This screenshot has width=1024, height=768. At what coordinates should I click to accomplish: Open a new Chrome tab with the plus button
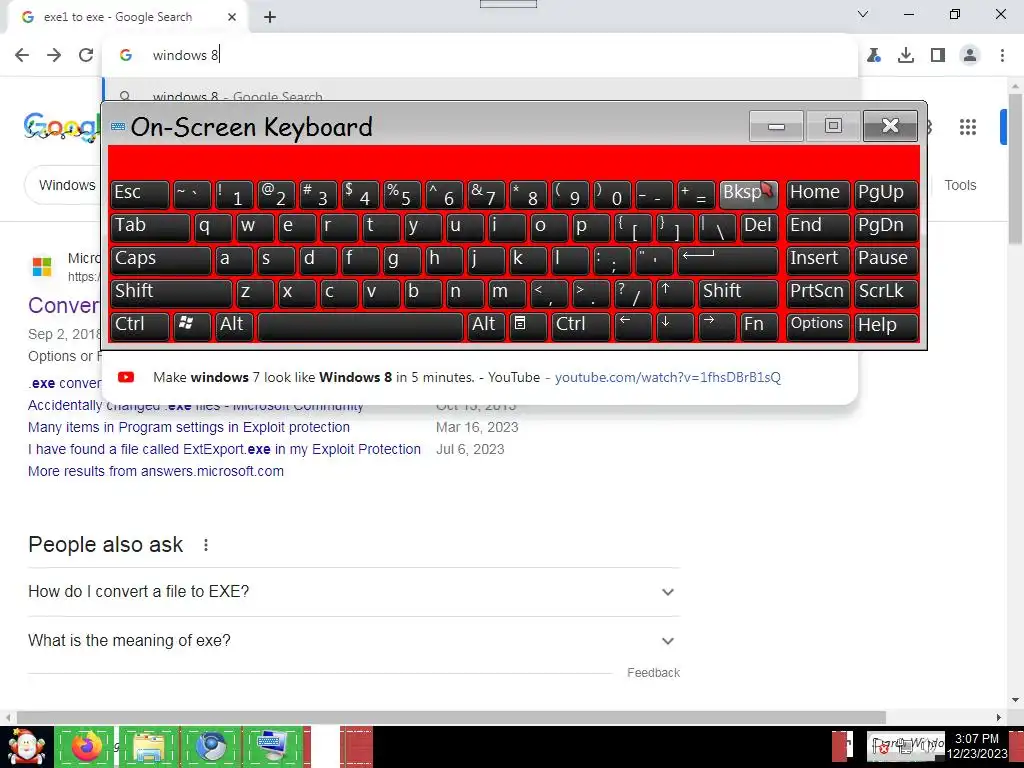[270, 17]
